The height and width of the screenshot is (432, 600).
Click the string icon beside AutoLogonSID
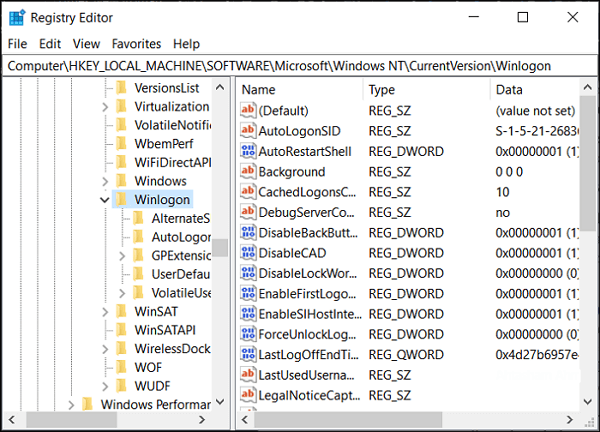248,130
